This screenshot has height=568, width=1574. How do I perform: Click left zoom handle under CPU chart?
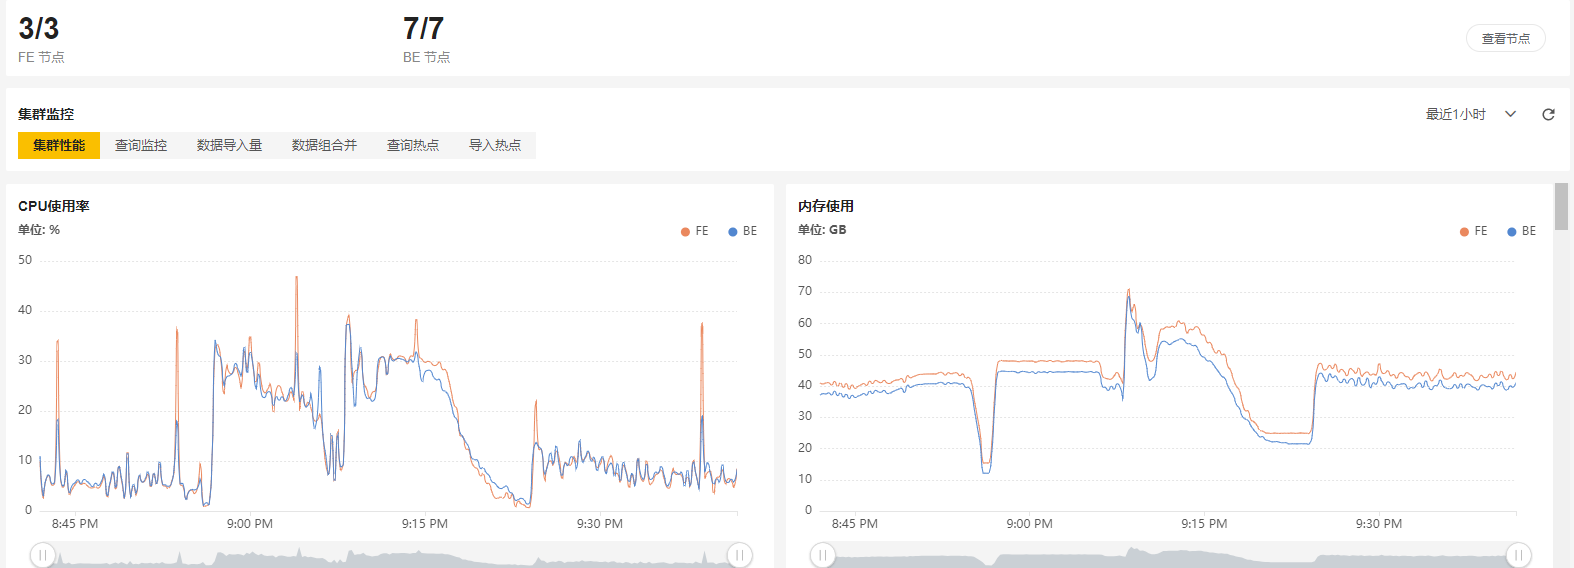pyautogui.click(x=42, y=555)
